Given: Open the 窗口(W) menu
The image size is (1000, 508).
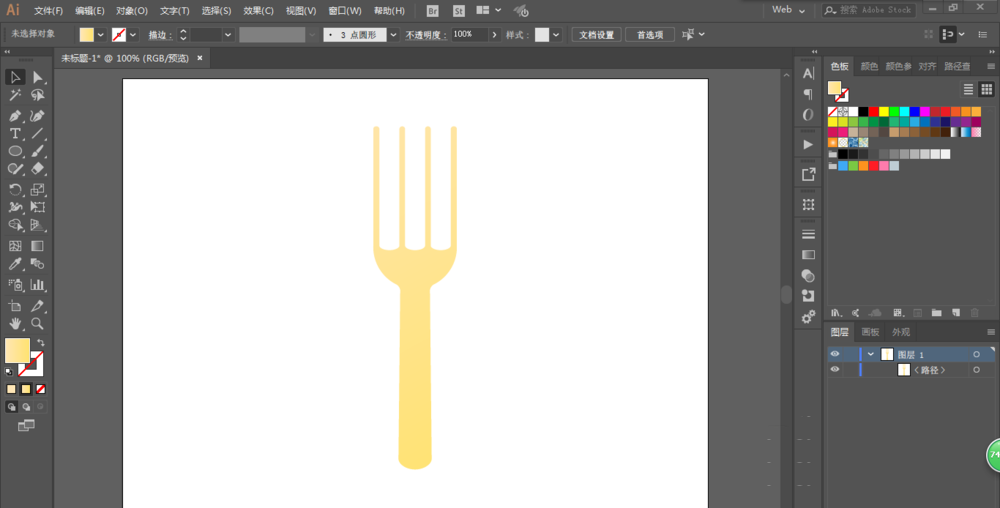Looking at the screenshot, I should click(x=345, y=11).
